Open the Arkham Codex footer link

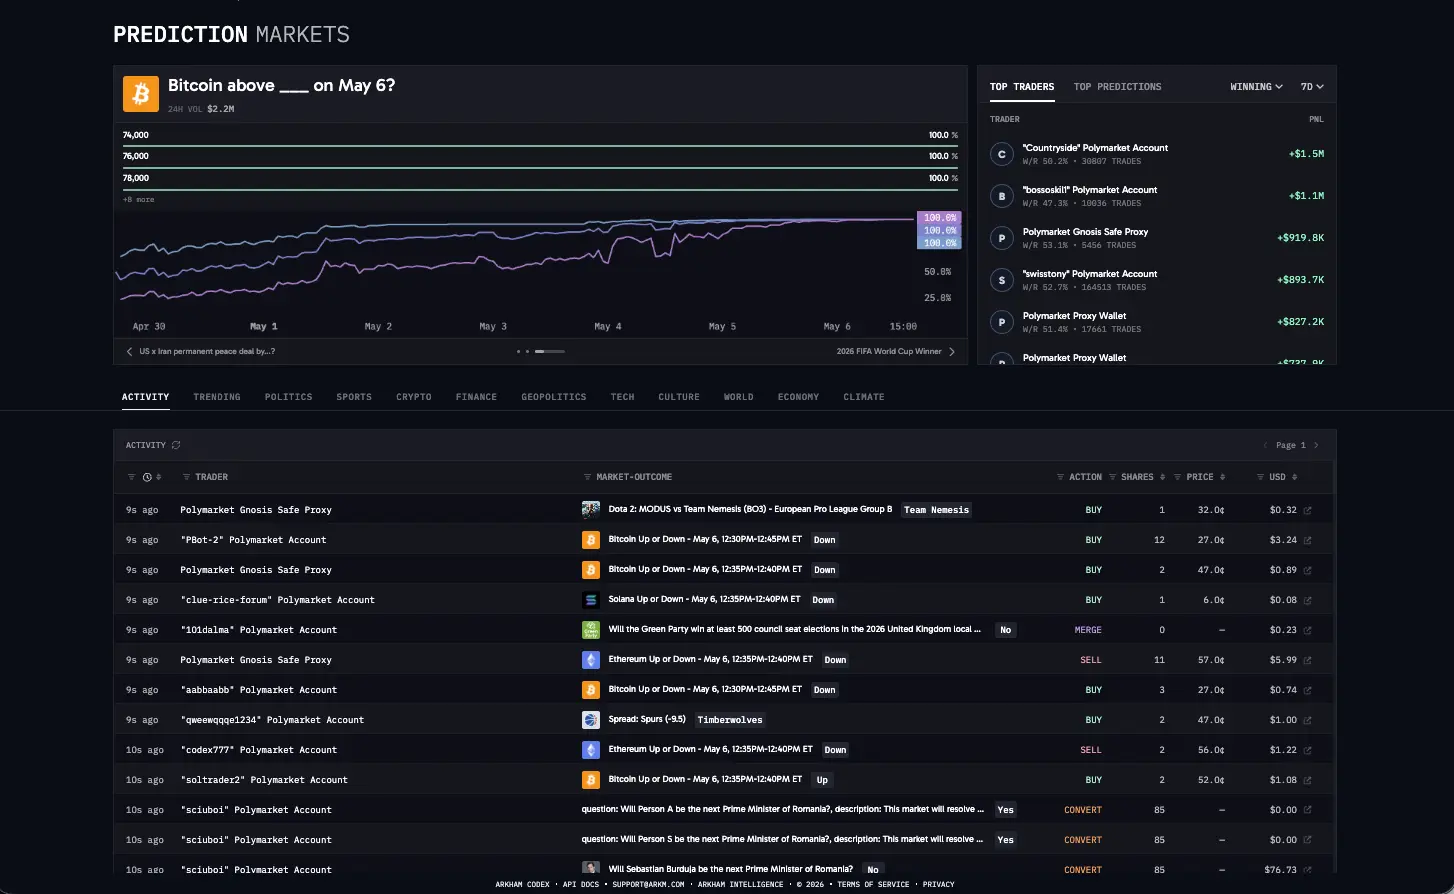[x=523, y=884]
